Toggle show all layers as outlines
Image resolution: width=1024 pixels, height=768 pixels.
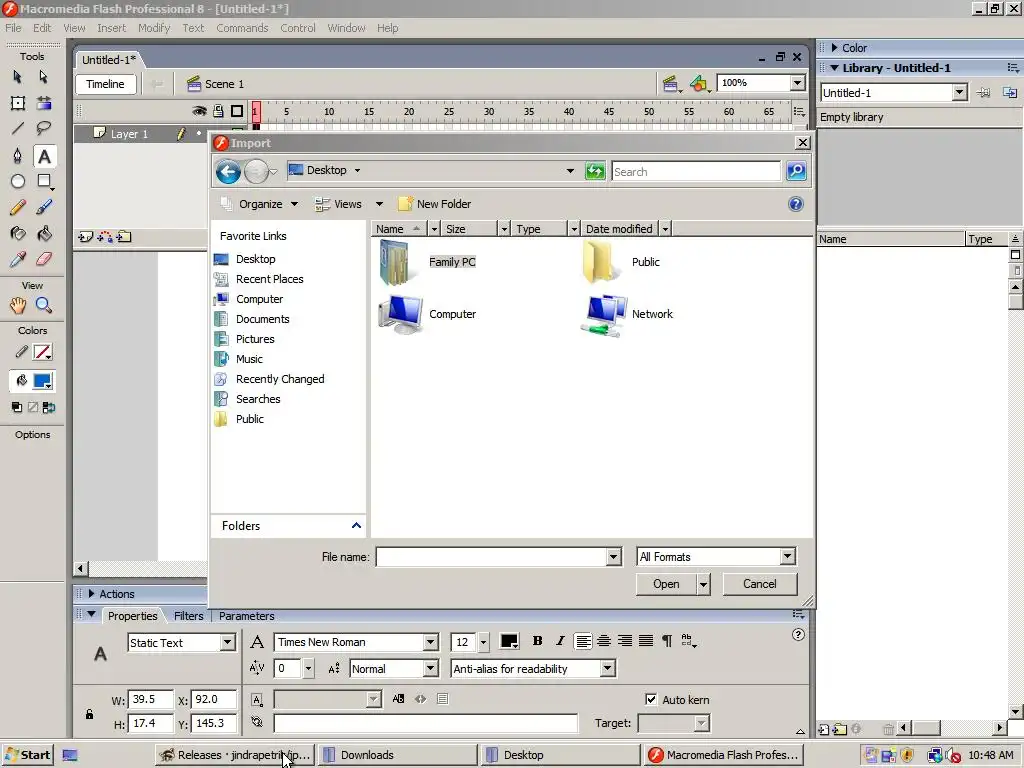237,111
